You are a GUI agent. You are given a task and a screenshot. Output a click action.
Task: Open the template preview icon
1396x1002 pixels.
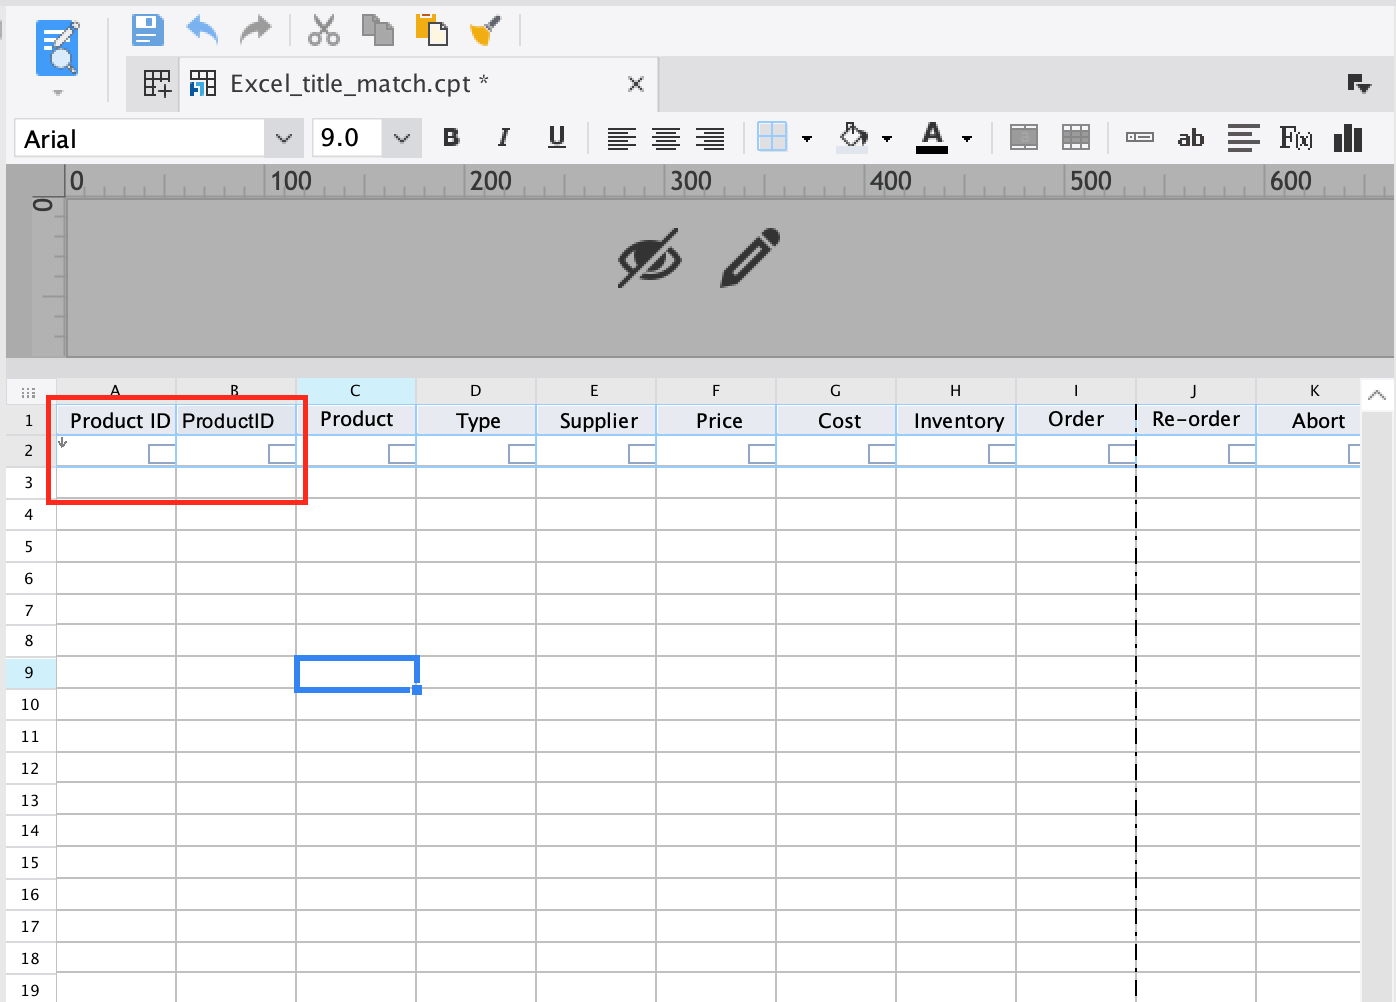click(x=57, y=49)
